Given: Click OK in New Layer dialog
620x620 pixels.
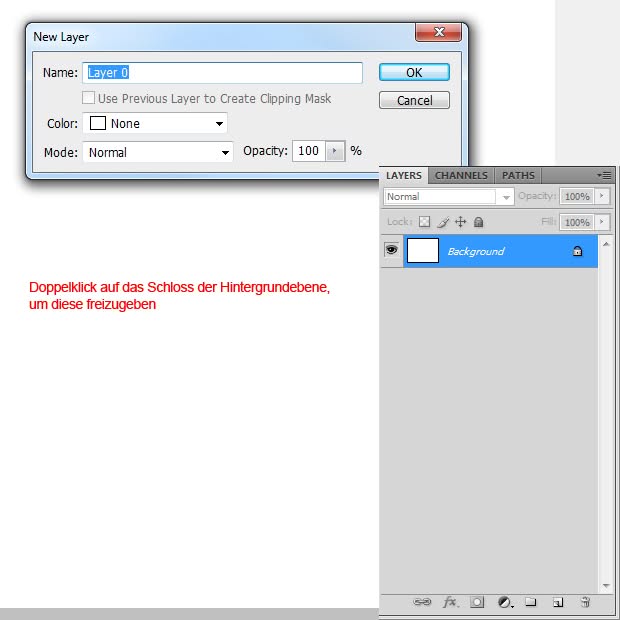Looking at the screenshot, I should click(414, 72).
